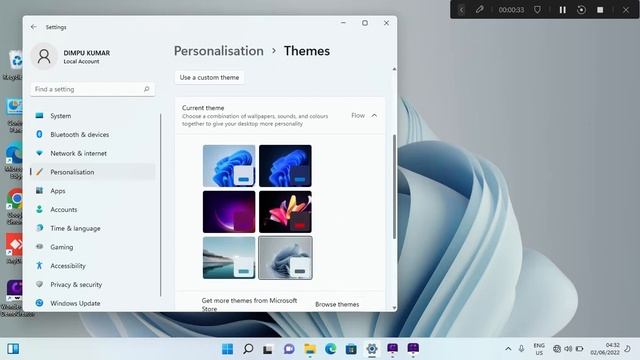Click the Use a custom theme button
640x360 pixels.
pos(209,78)
